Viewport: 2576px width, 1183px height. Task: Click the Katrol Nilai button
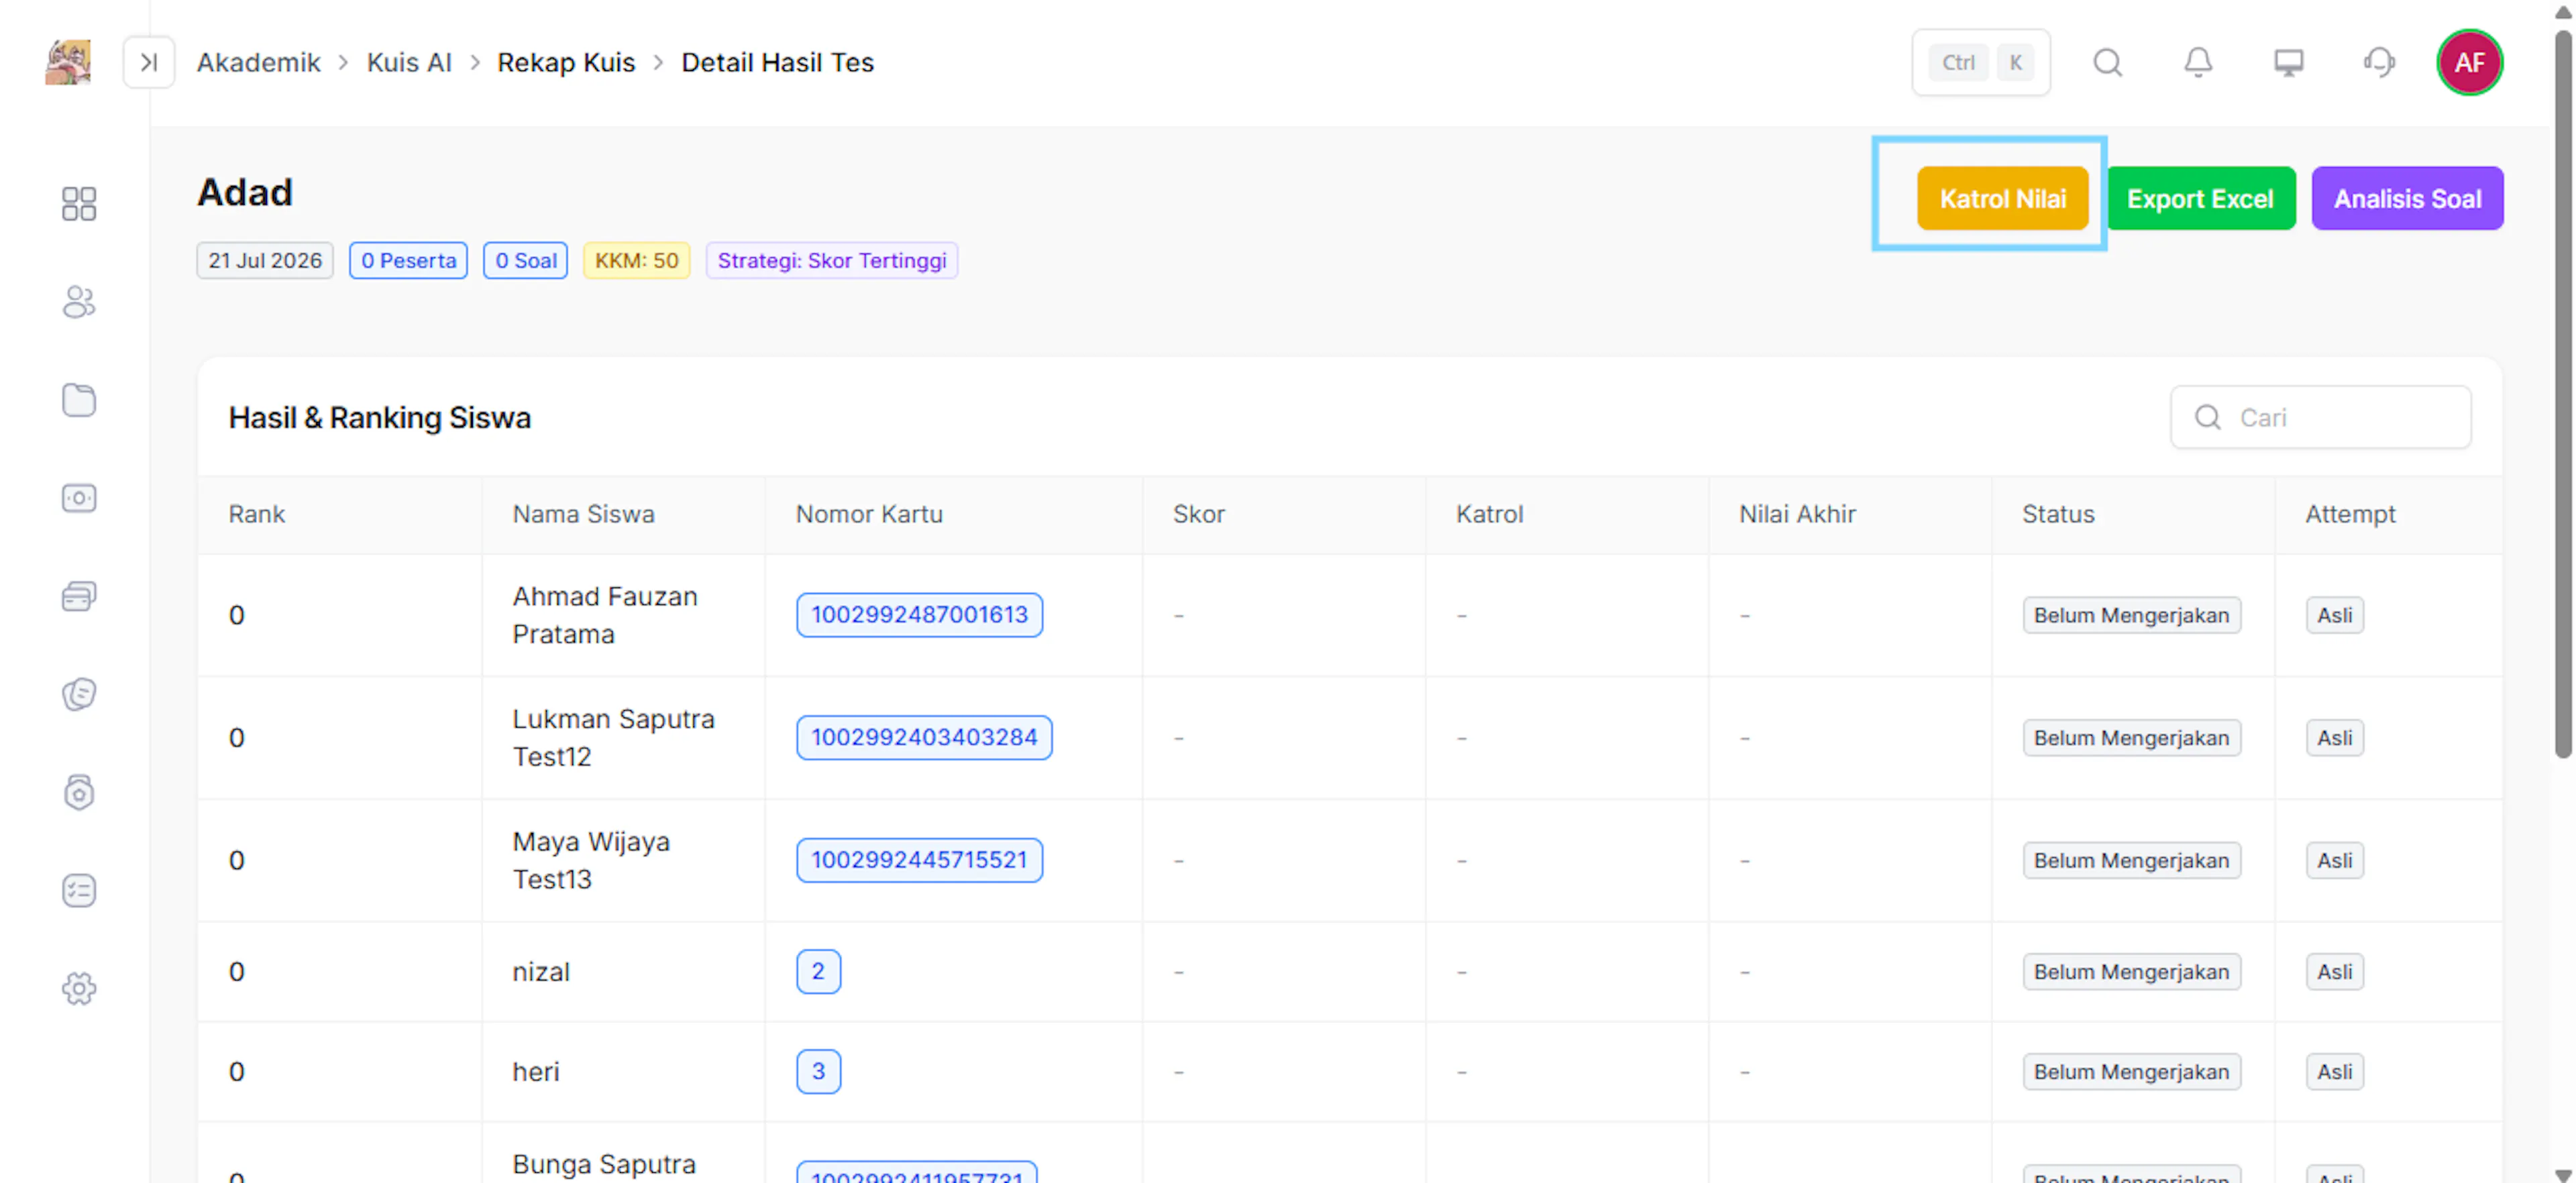pos(2002,198)
